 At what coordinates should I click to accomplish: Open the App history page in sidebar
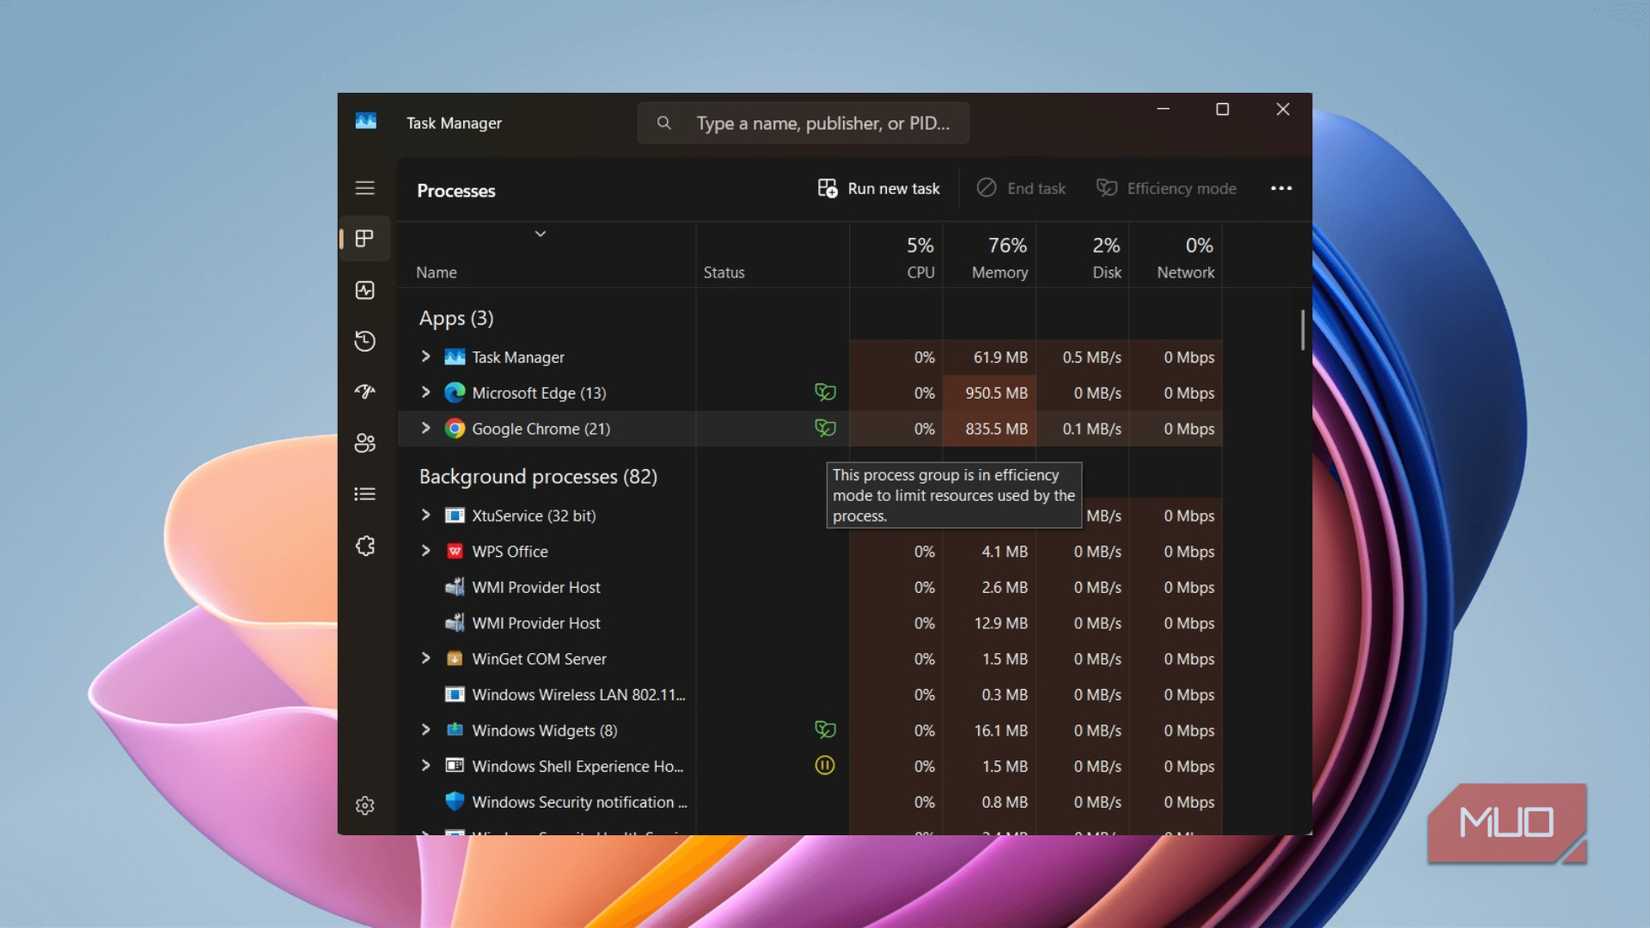coord(365,341)
